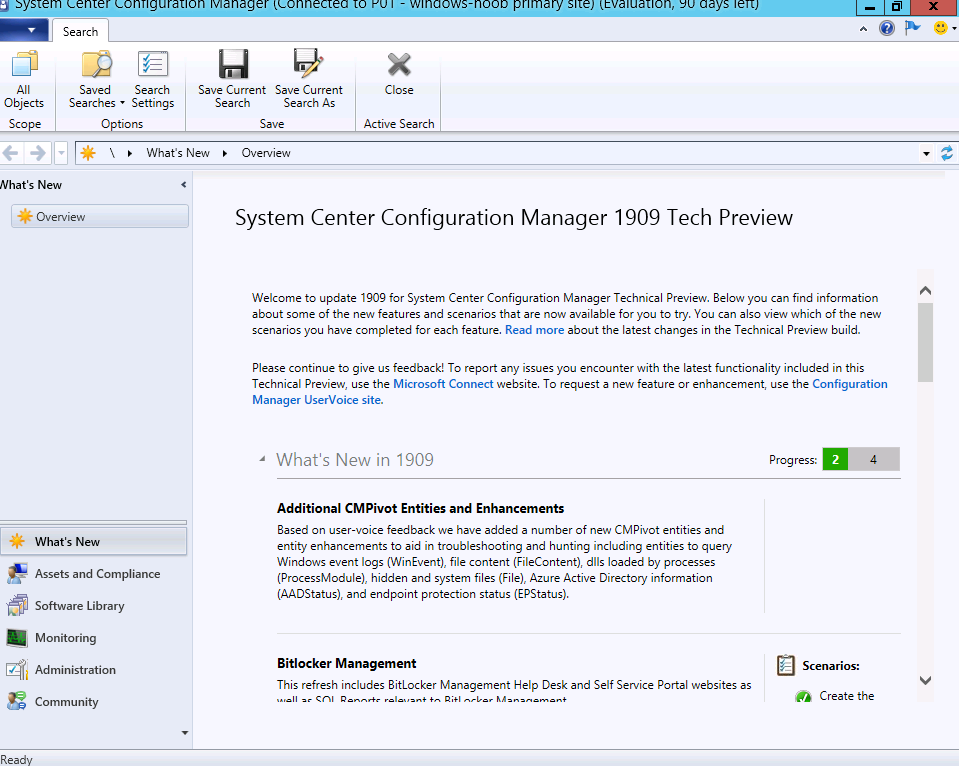Click the Community workspace icon

tap(17, 702)
